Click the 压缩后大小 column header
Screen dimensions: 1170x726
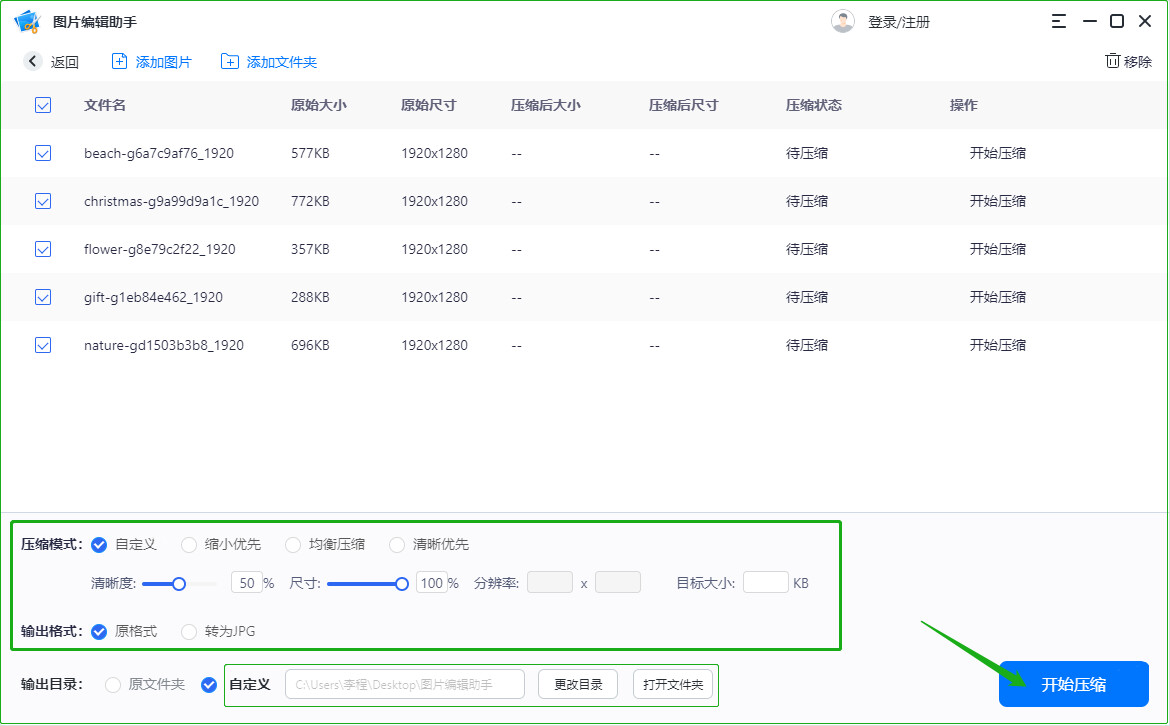click(x=545, y=105)
